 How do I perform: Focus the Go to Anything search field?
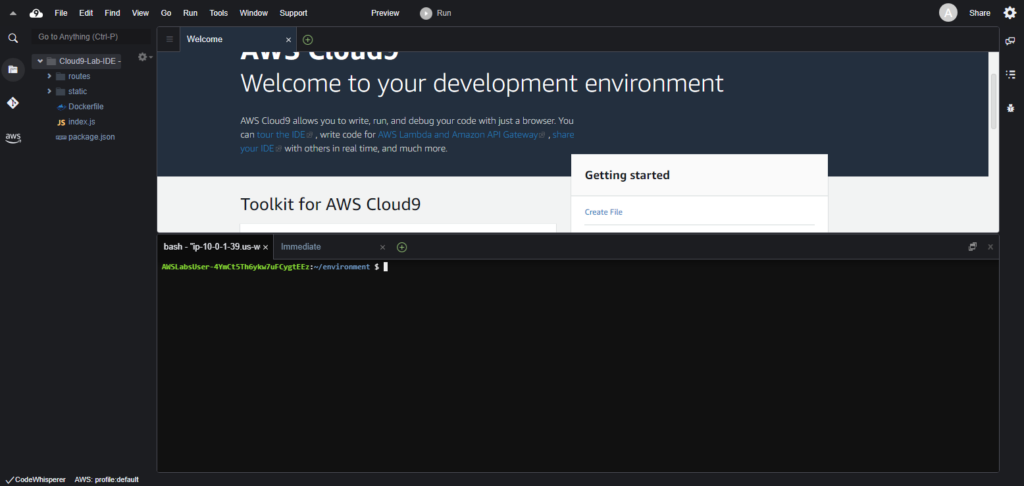(x=91, y=37)
